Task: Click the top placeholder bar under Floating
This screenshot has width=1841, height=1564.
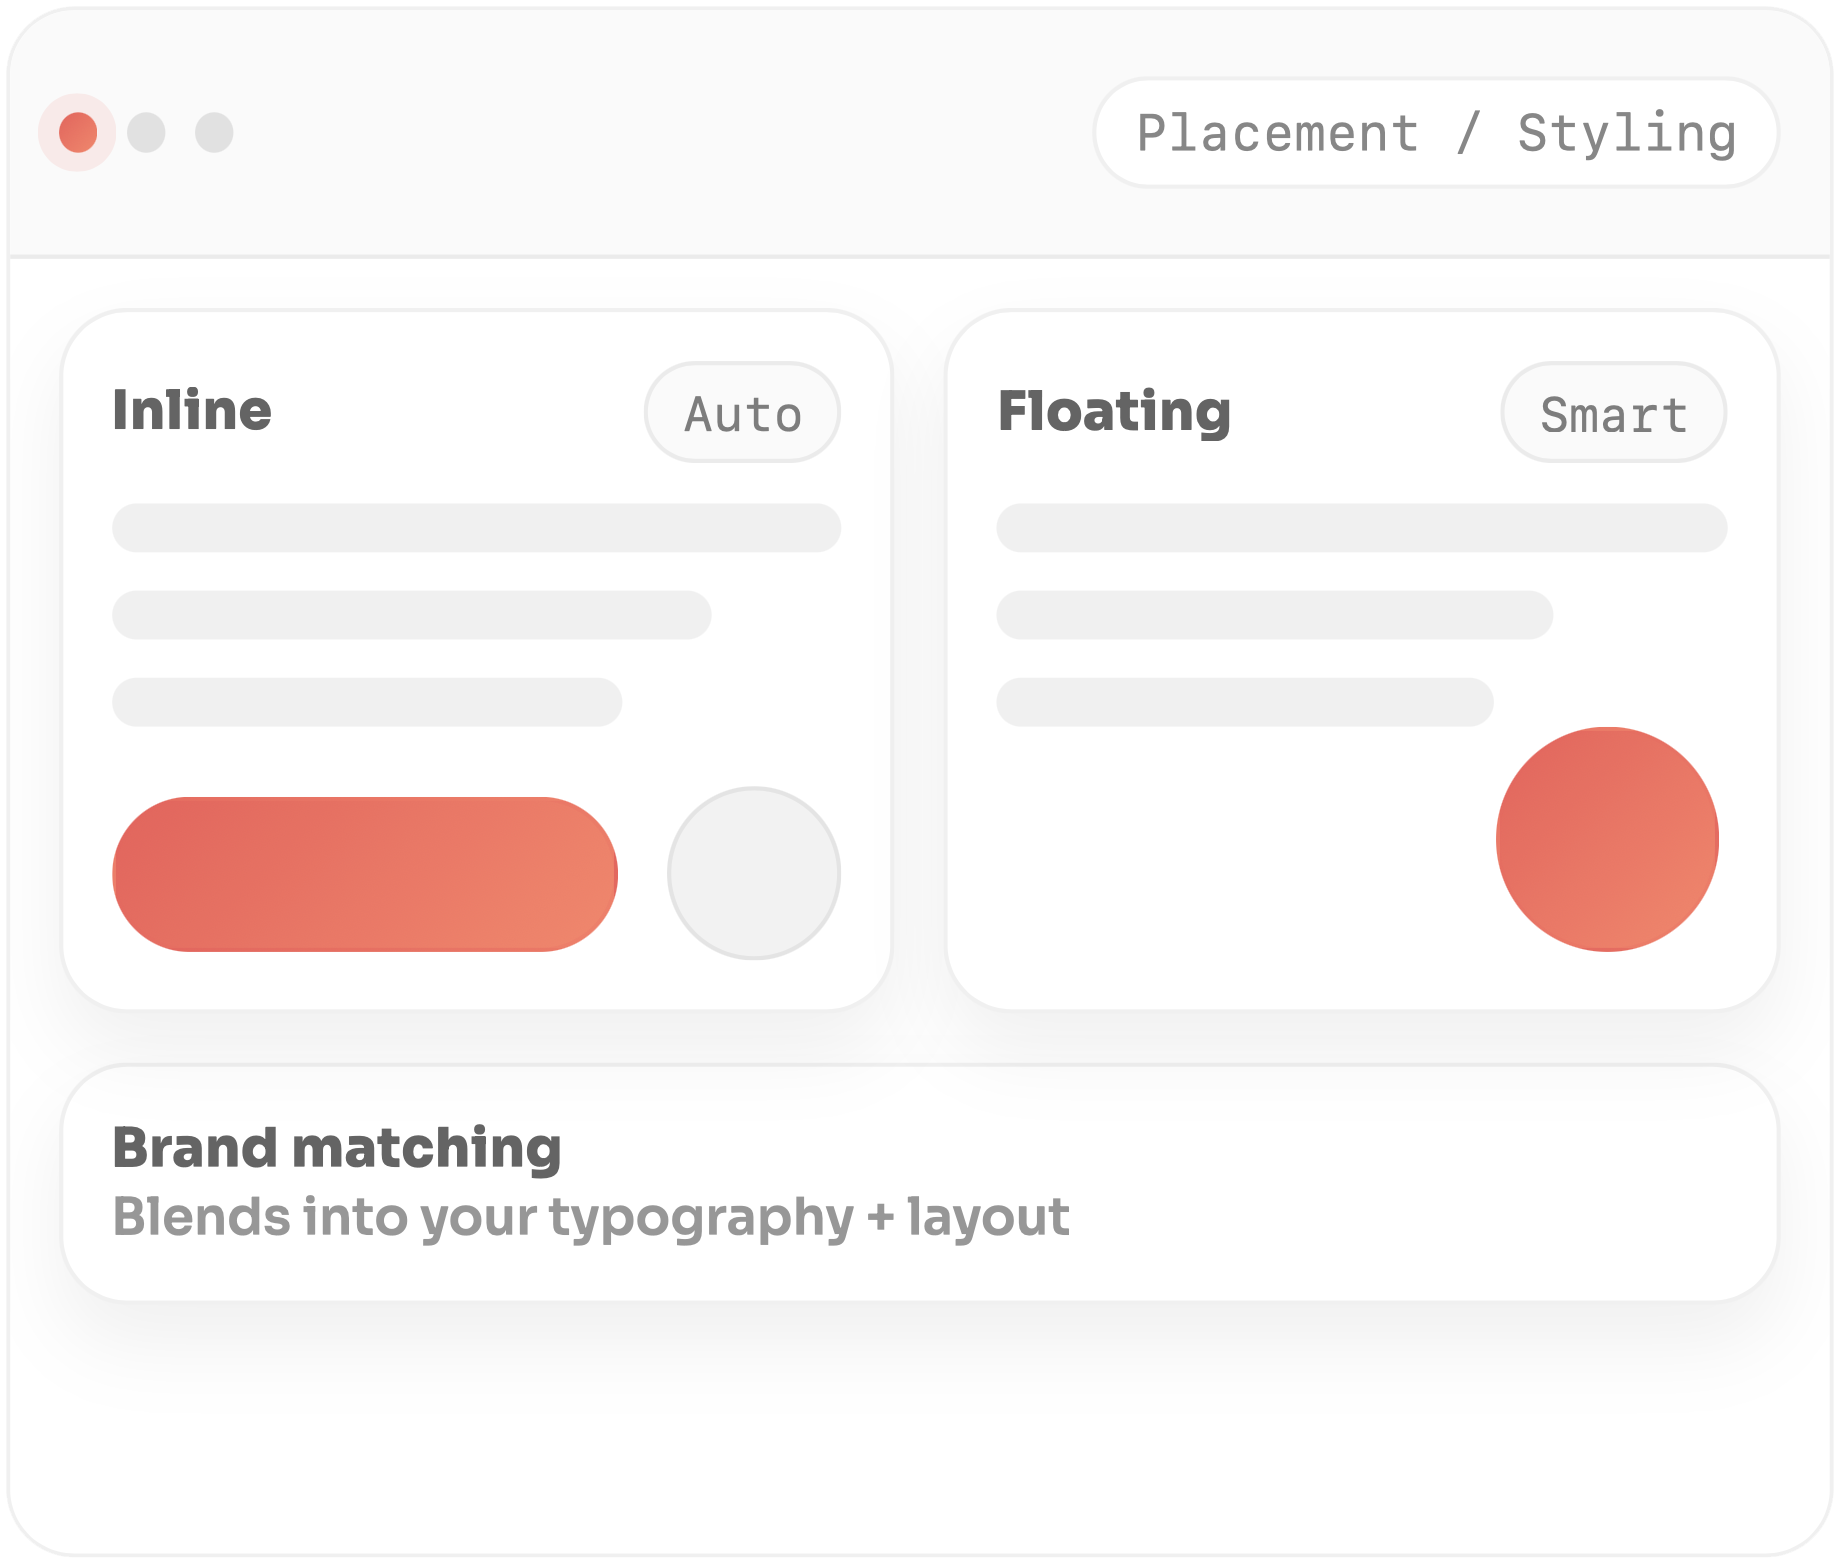Action: pyautogui.click(x=1360, y=527)
